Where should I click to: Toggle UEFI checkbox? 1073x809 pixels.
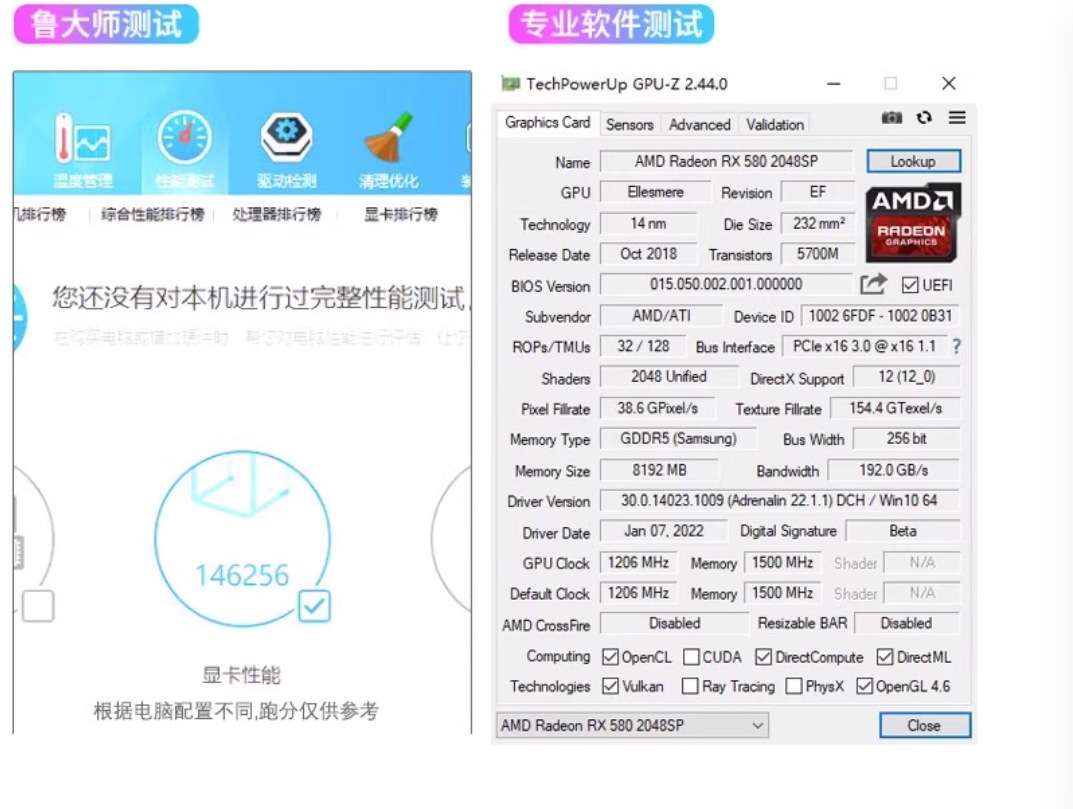pos(909,285)
